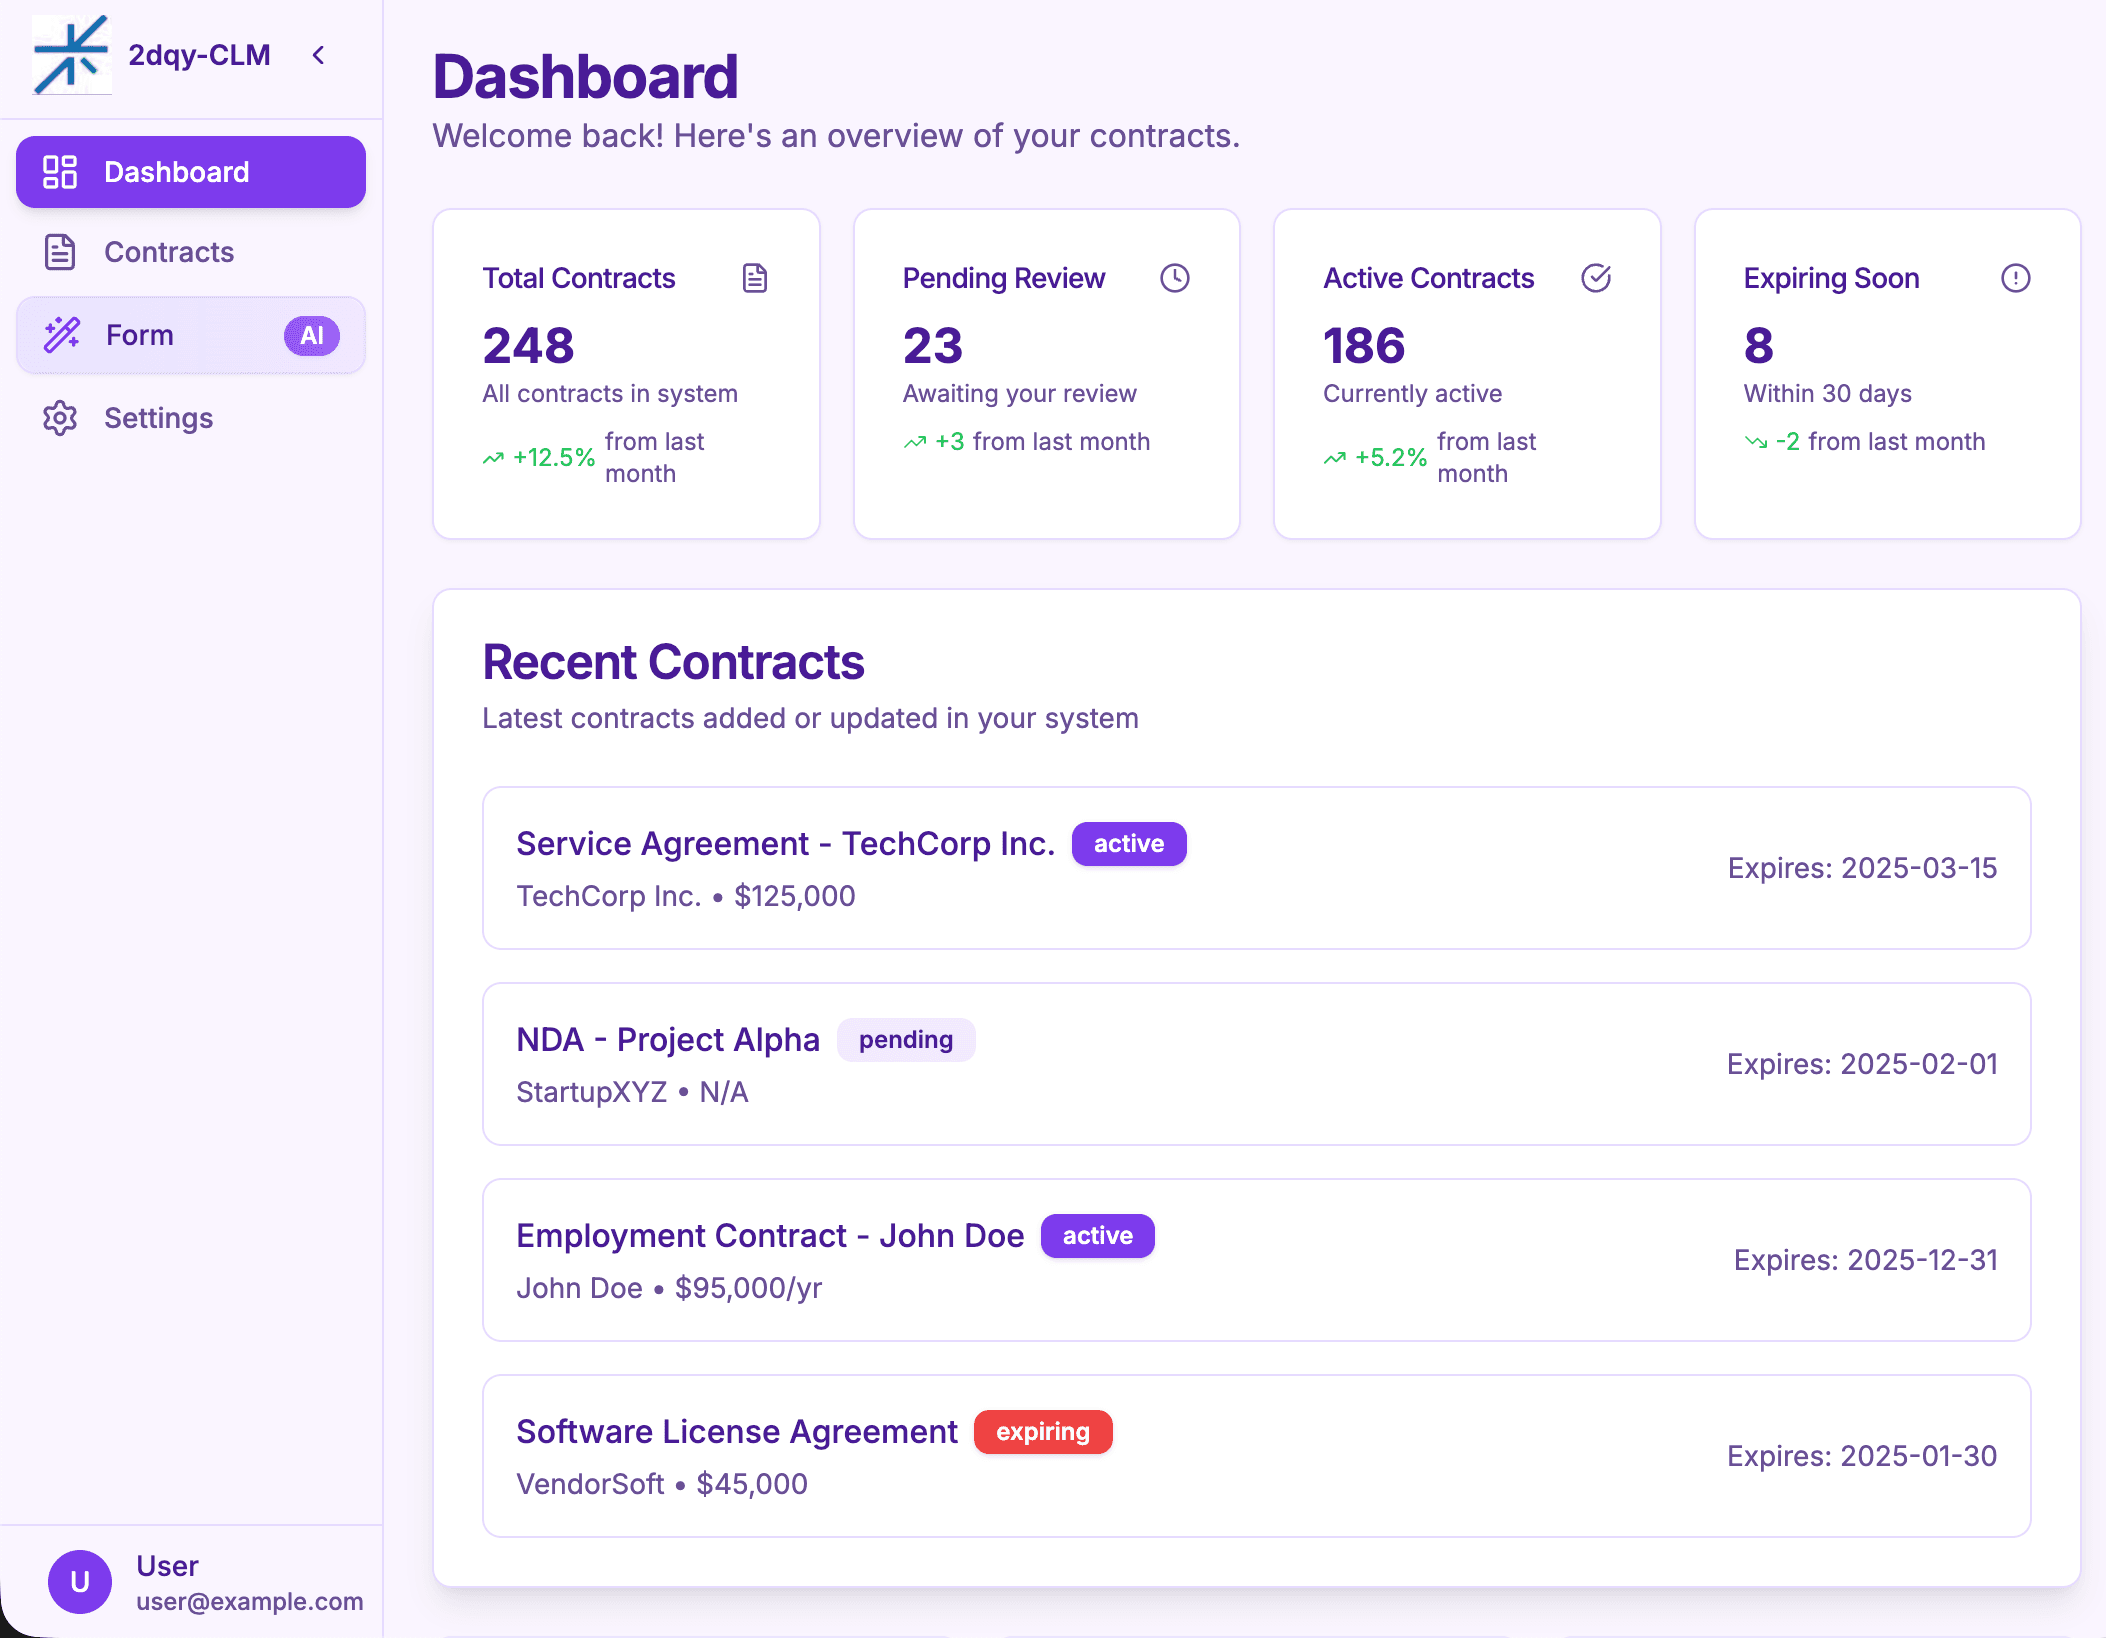This screenshot has height=1638, width=2106.
Task: Click the Settings gear icon
Action: [60, 418]
